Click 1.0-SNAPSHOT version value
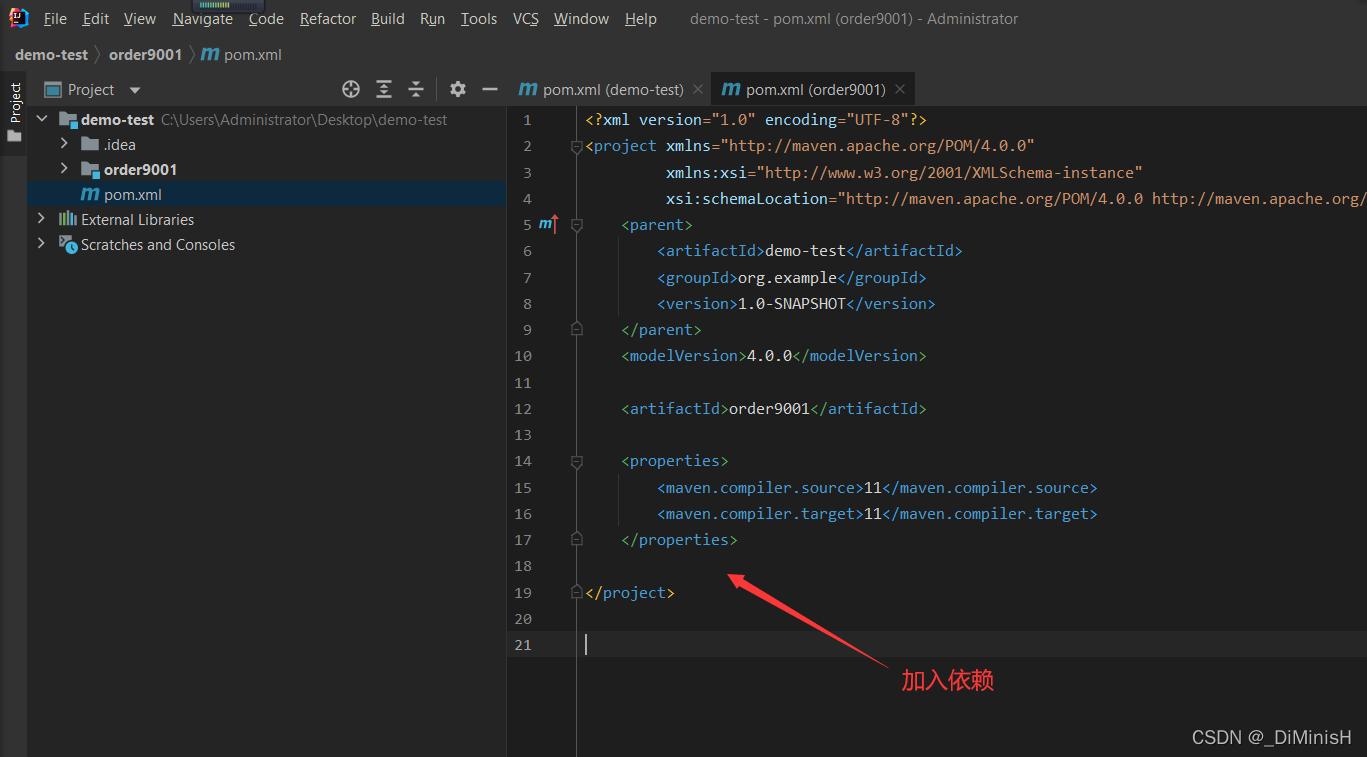1367x757 pixels. [792, 303]
